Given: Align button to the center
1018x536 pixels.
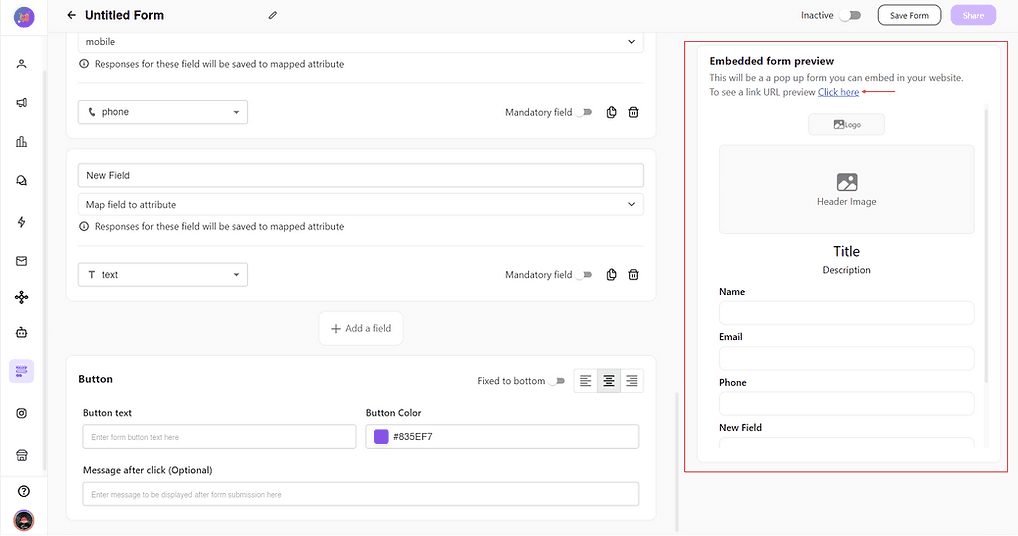Looking at the screenshot, I should (x=609, y=381).
